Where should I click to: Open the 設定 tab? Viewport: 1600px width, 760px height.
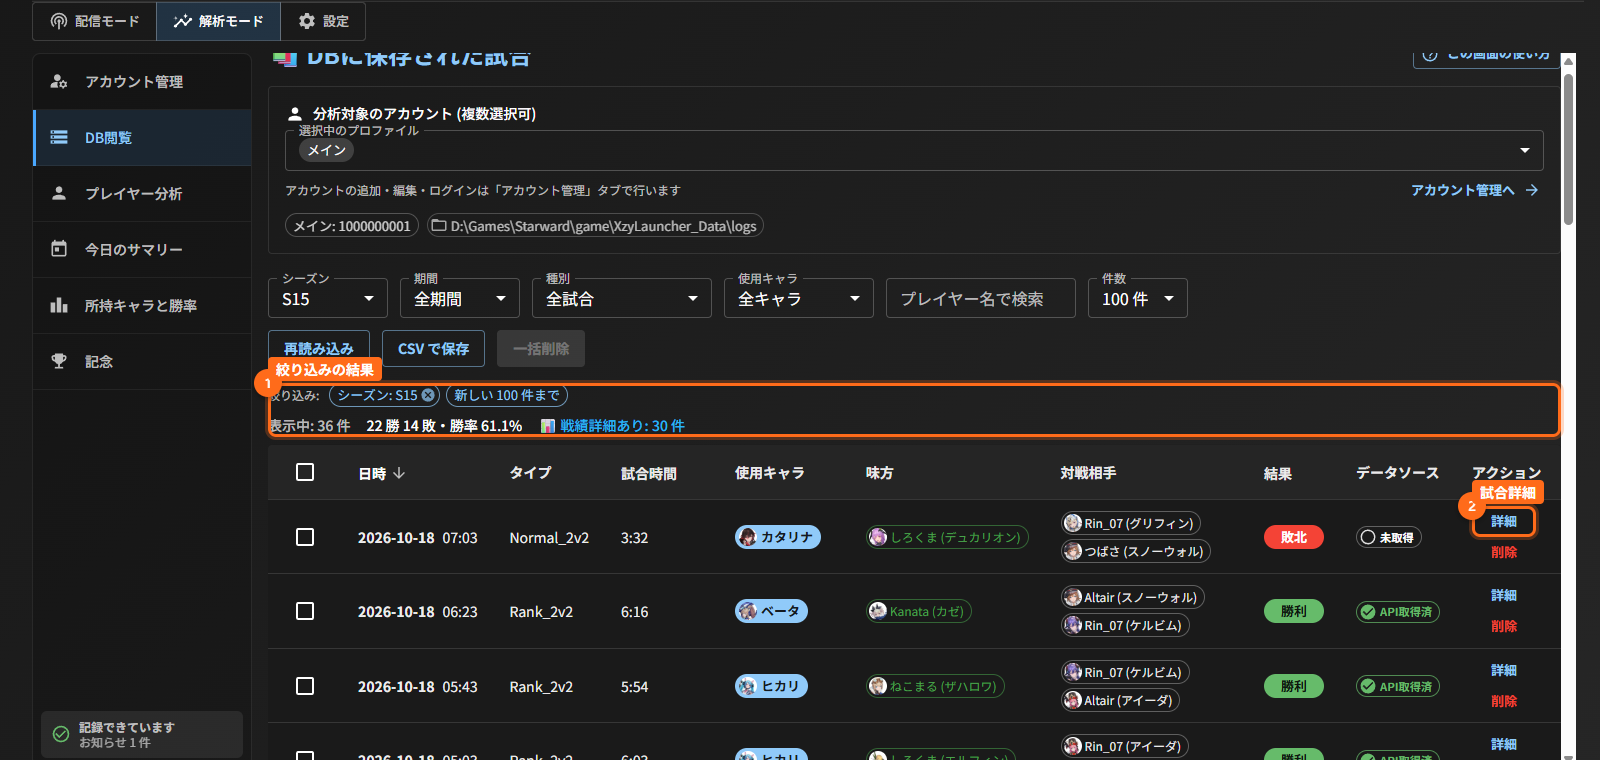pos(323,21)
